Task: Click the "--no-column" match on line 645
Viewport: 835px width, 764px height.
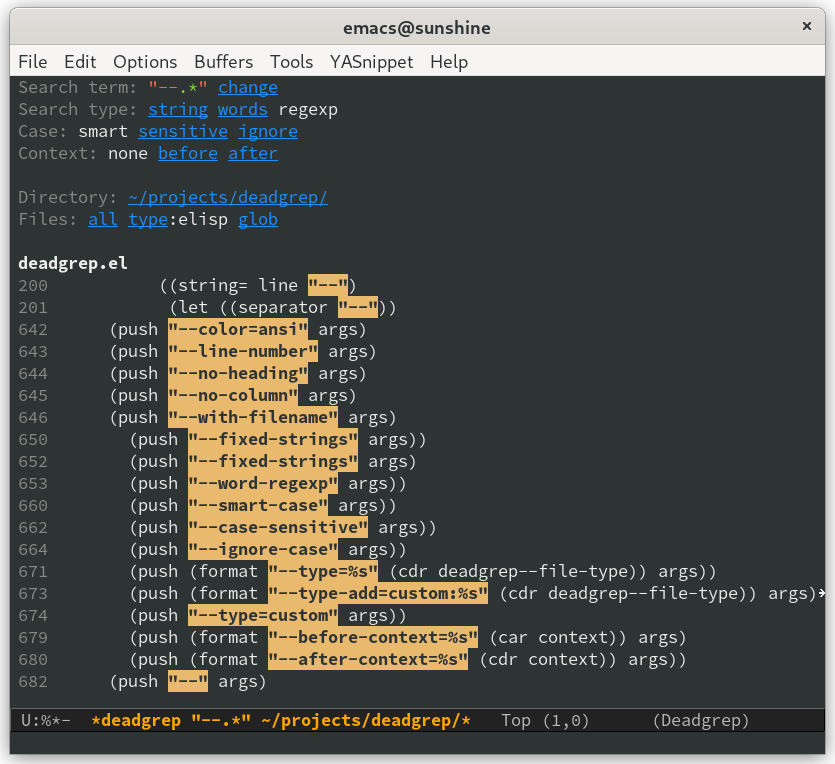Action: pyautogui.click(x=233, y=396)
